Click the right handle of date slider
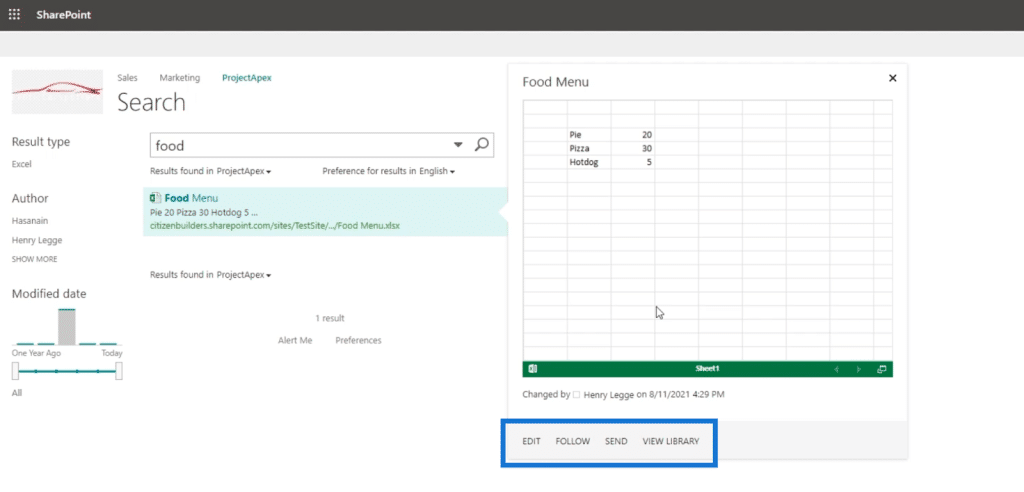The width and height of the screenshot is (1024, 492). (119, 371)
